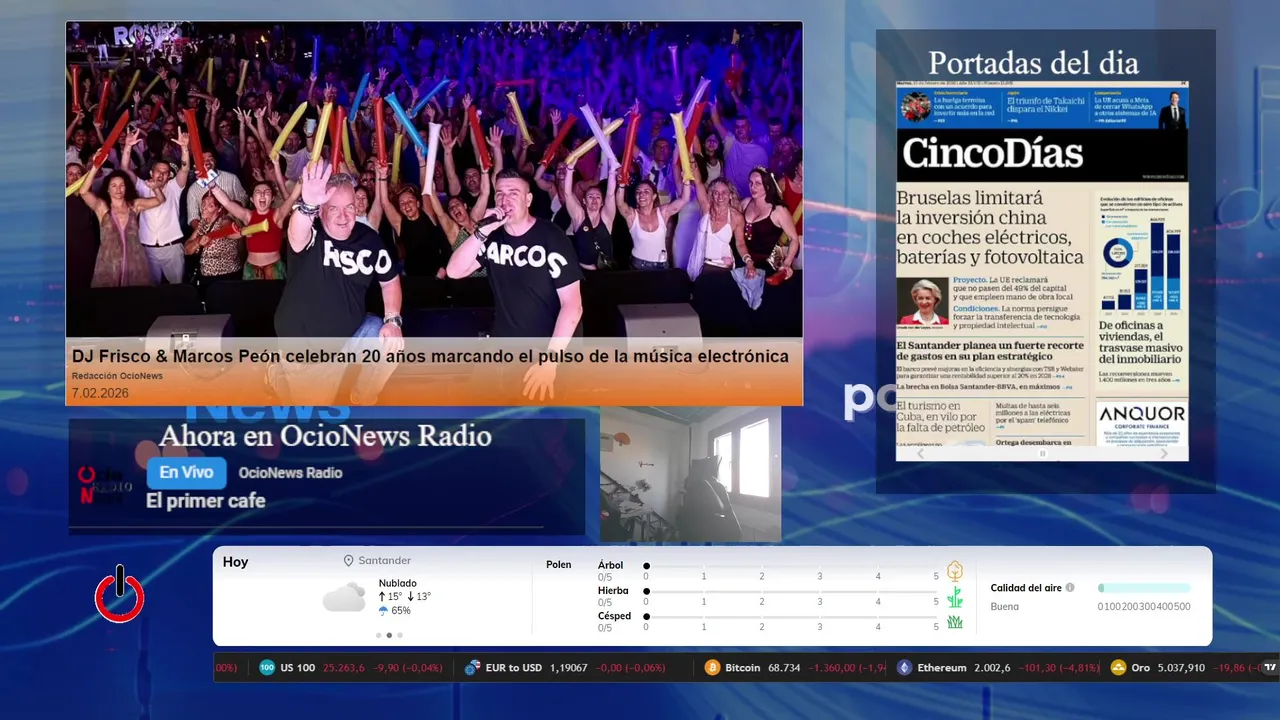
Task: Click the "OcioNews Radio" station label
Action: pos(290,473)
